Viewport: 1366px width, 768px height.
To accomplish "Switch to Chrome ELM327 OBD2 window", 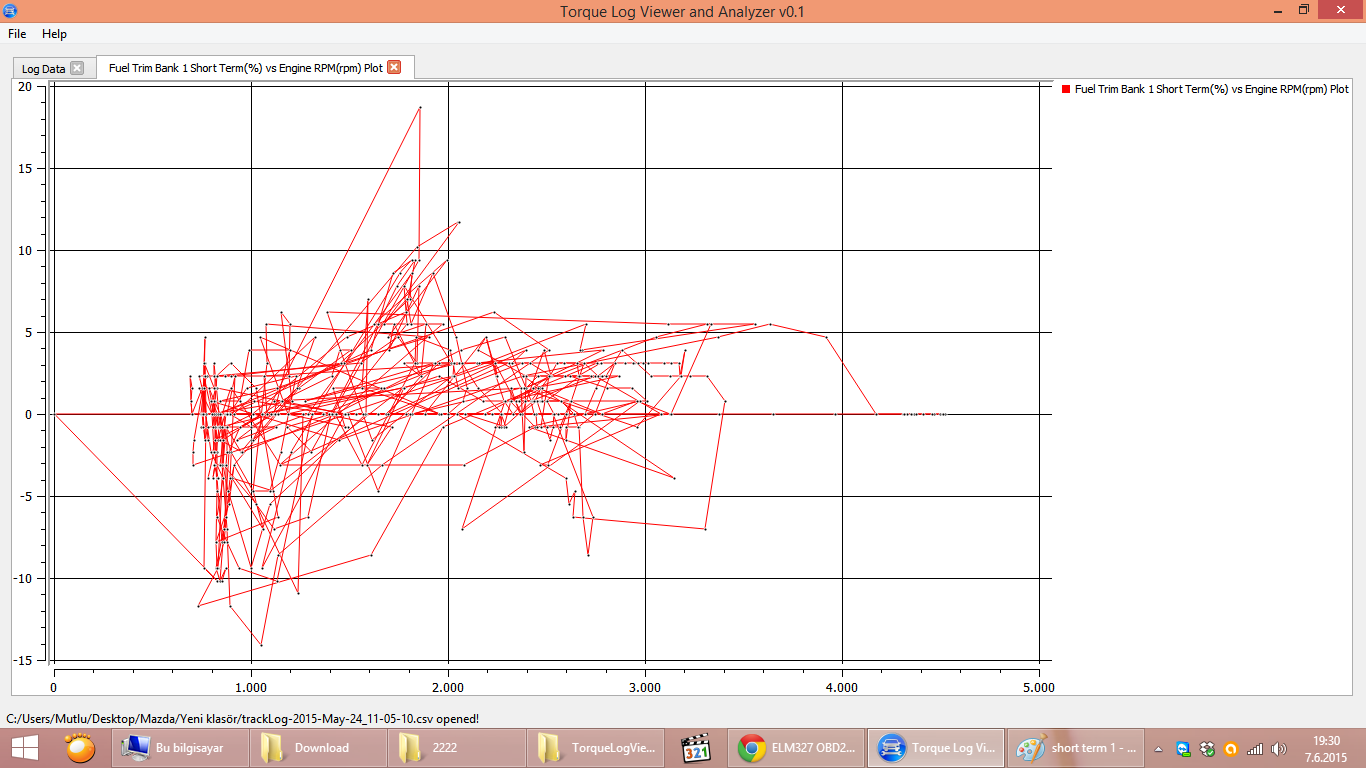I will click(797, 747).
